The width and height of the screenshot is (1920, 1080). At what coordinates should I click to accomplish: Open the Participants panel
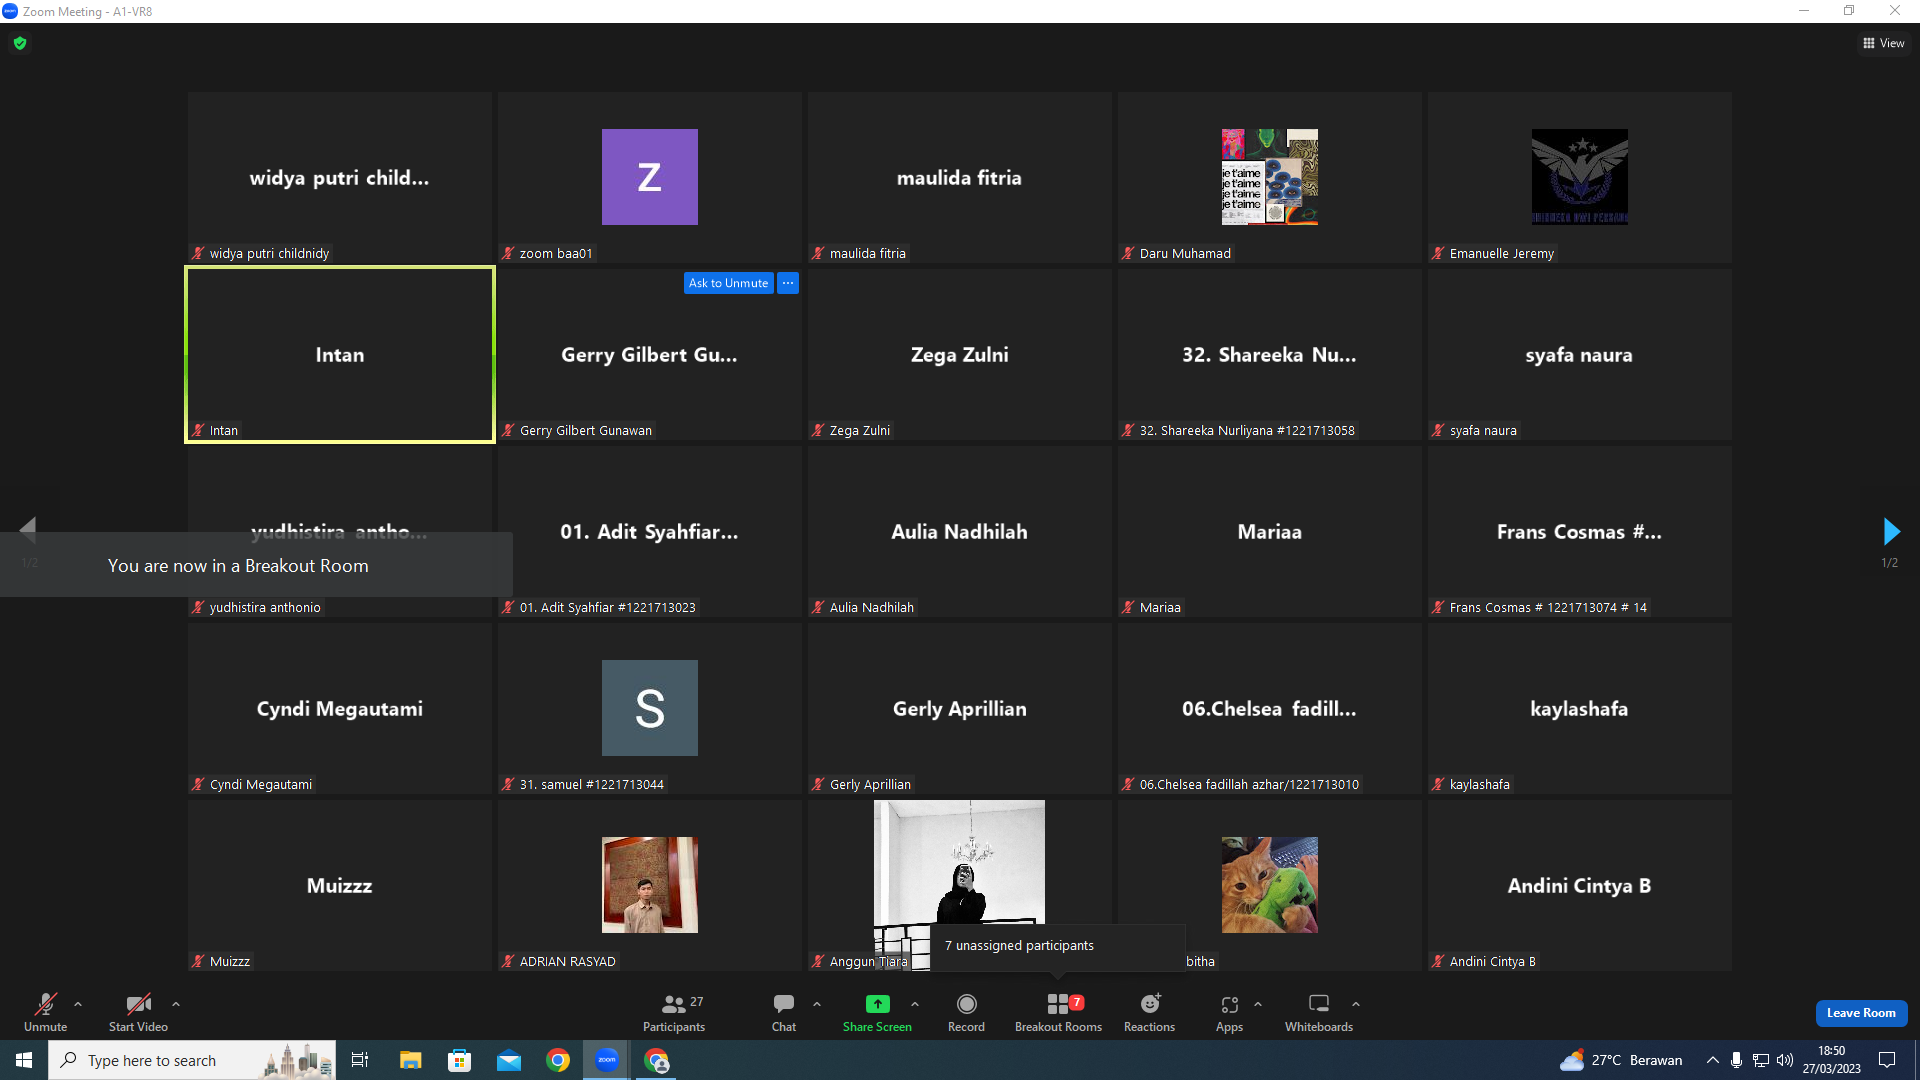click(674, 1012)
